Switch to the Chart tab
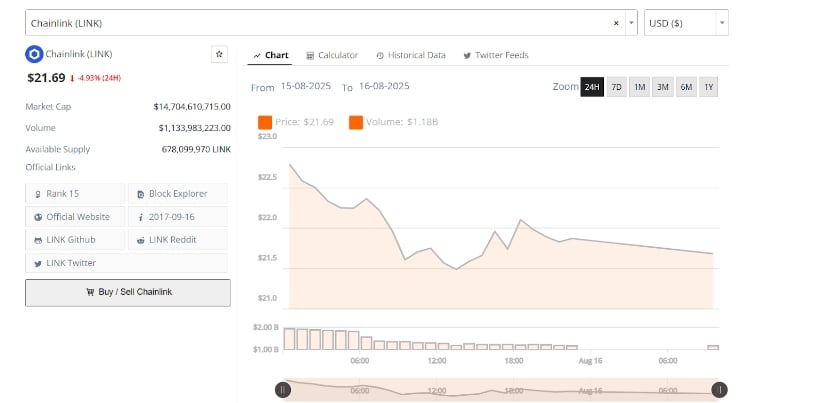This screenshot has width=825, height=403. (x=270, y=55)
